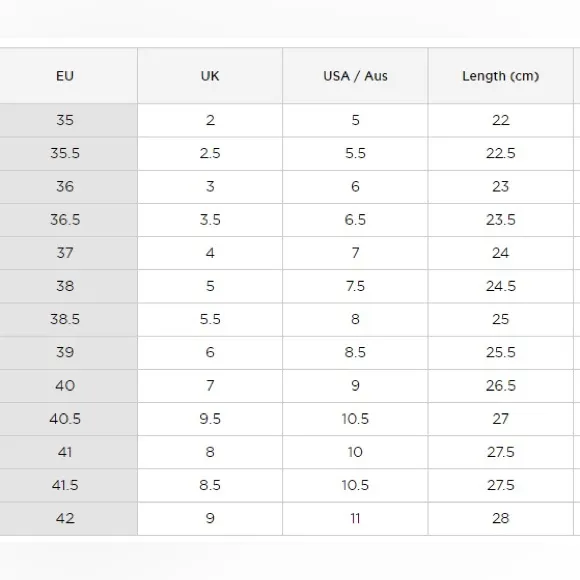The width and height of the screenshot is (580, 580).
Task: Click Length value 22 cell
Action: coord(500,120)
